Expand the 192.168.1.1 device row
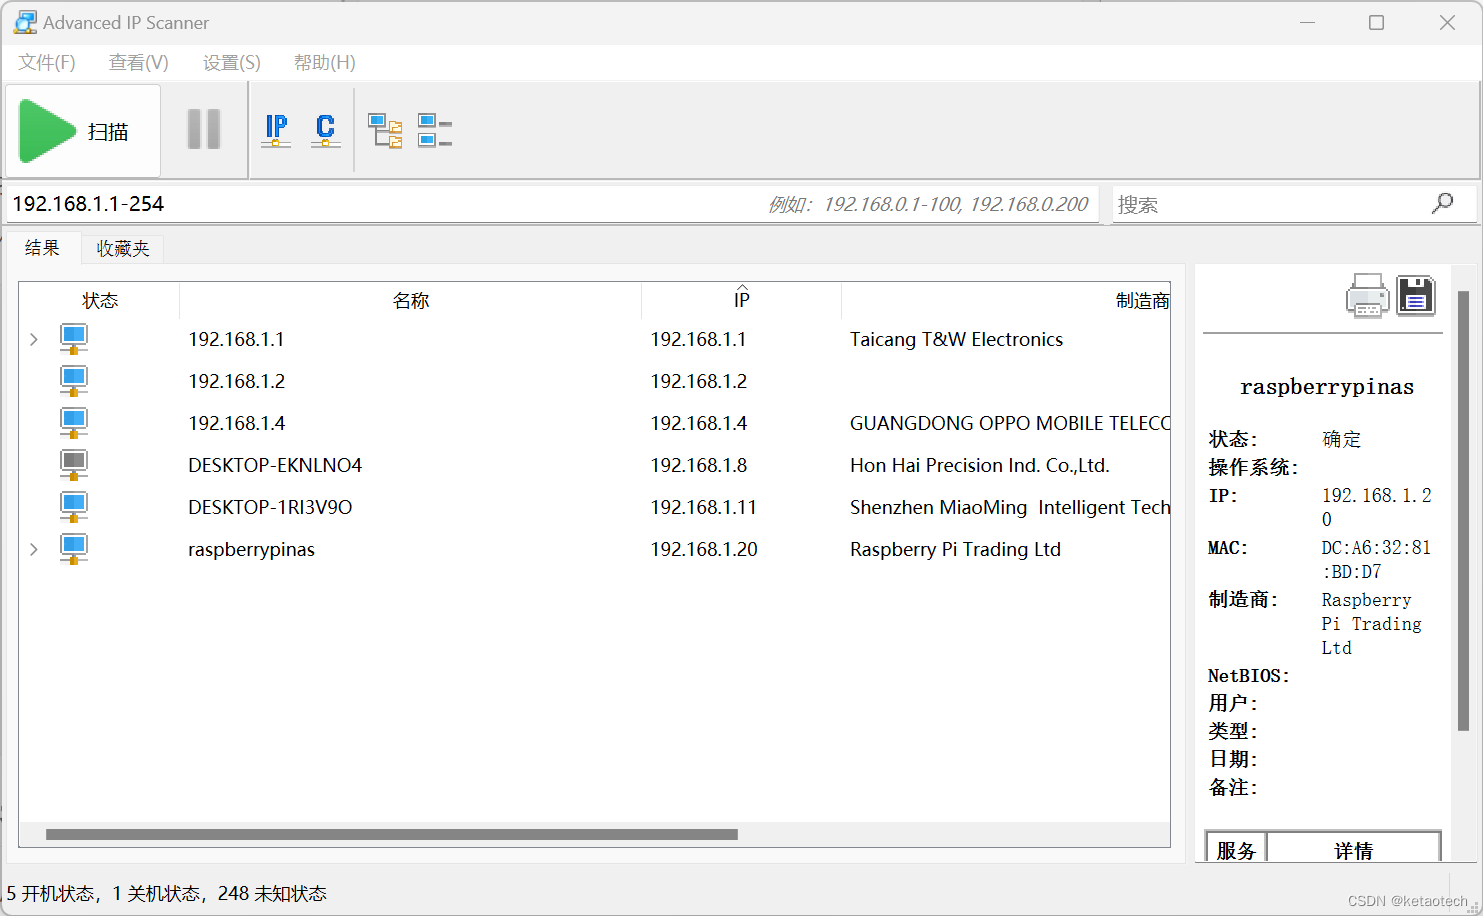The image size is (1483, 916). pos(34,339)
